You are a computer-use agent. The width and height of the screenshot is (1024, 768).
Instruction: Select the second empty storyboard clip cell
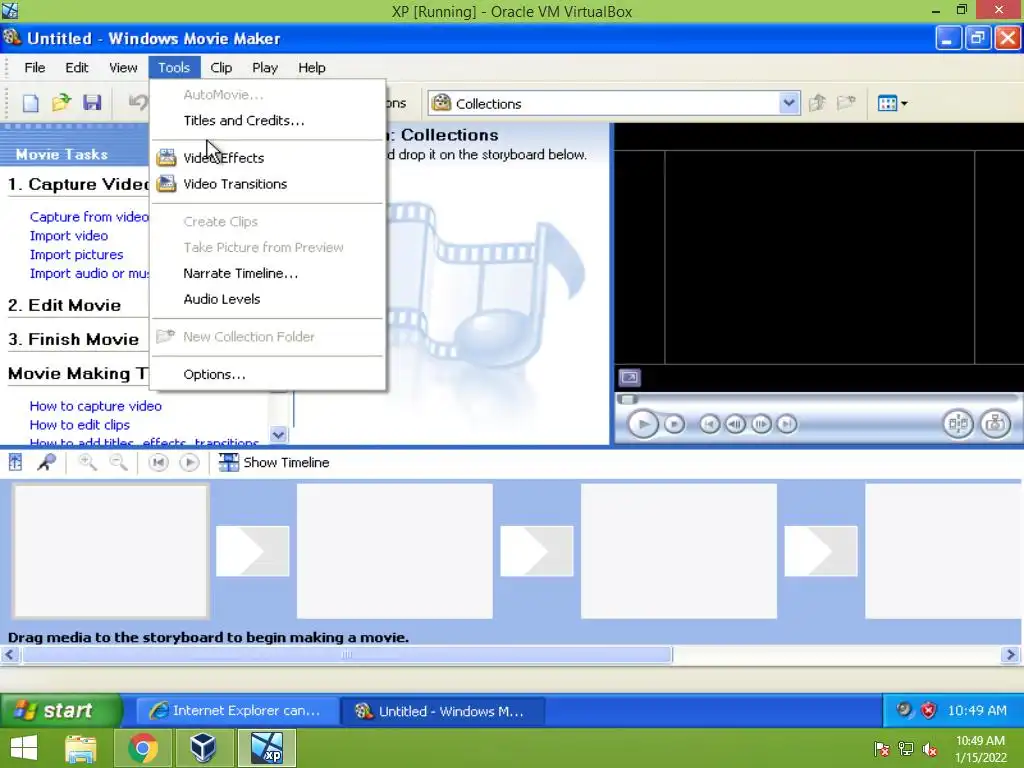pos(394,551)
